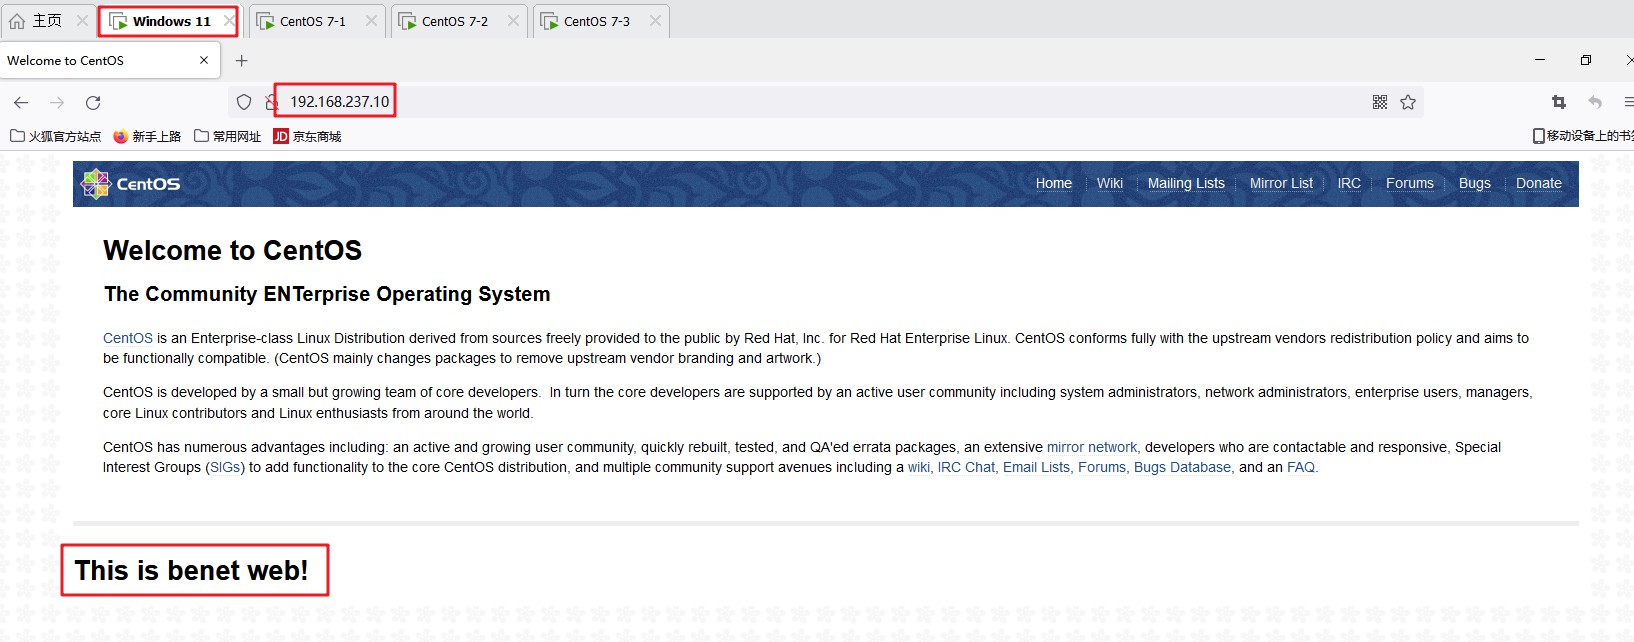Image resolution: width=1634 pixels, height=642 pixels.
Task: Open the Mirror List nav link
Action: tap(1281, 183)
